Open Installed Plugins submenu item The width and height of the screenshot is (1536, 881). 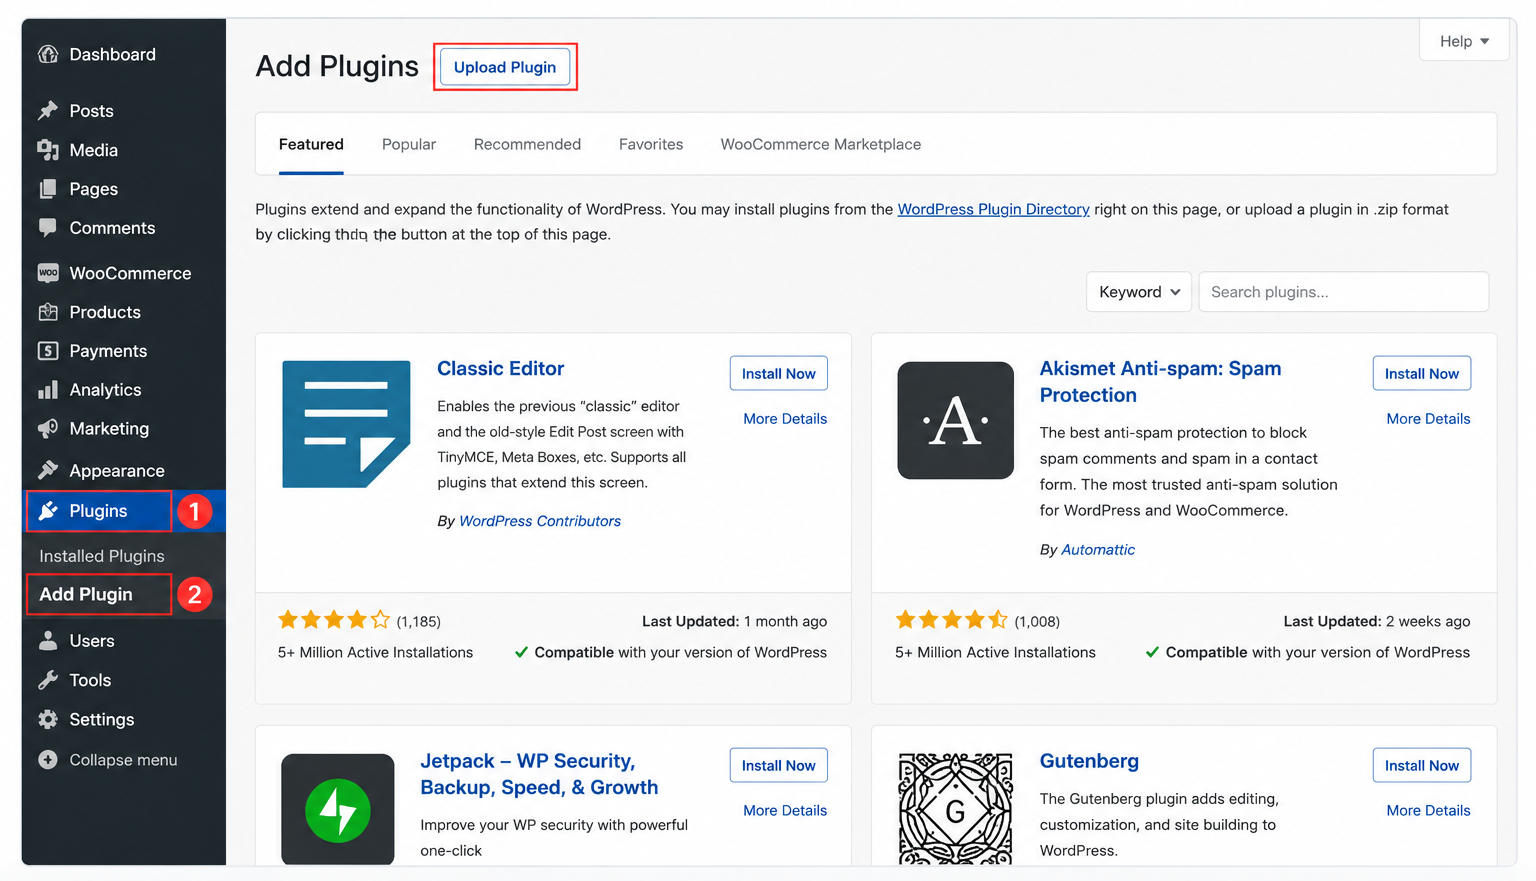click(x=102, y=556)
